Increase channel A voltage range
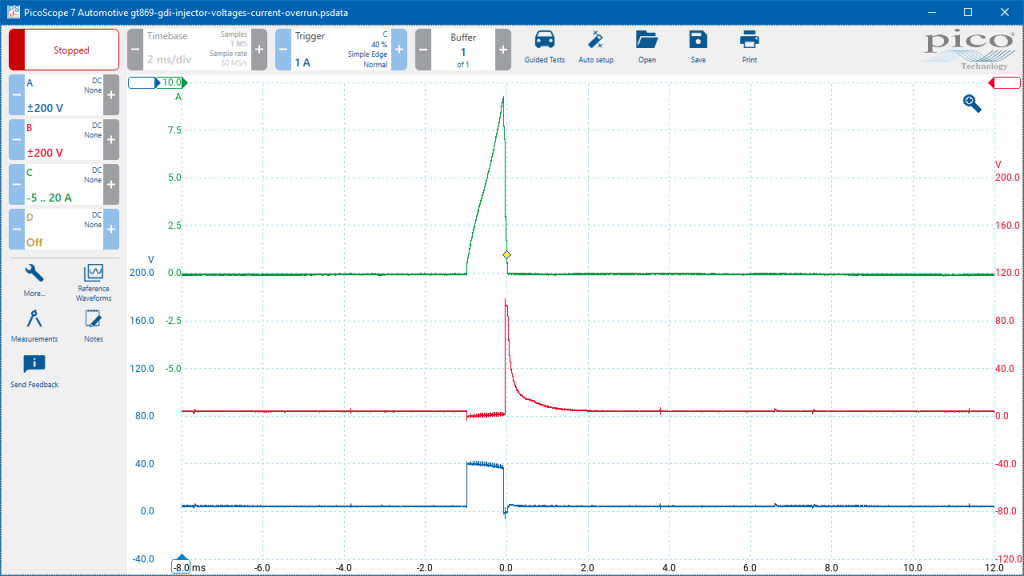This screenshot has width=1024, height=576. coord(111,95)
